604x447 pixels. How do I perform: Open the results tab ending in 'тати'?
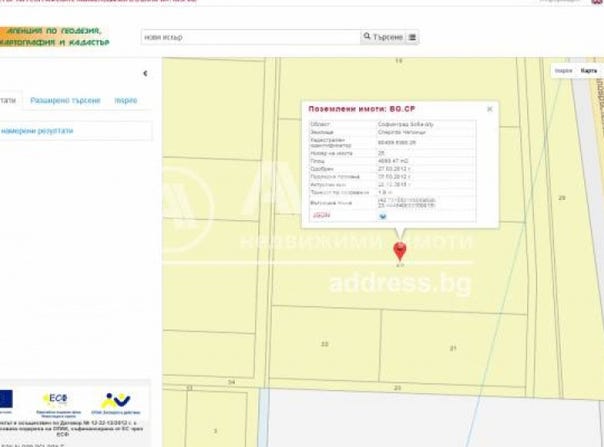pos(8,101)
